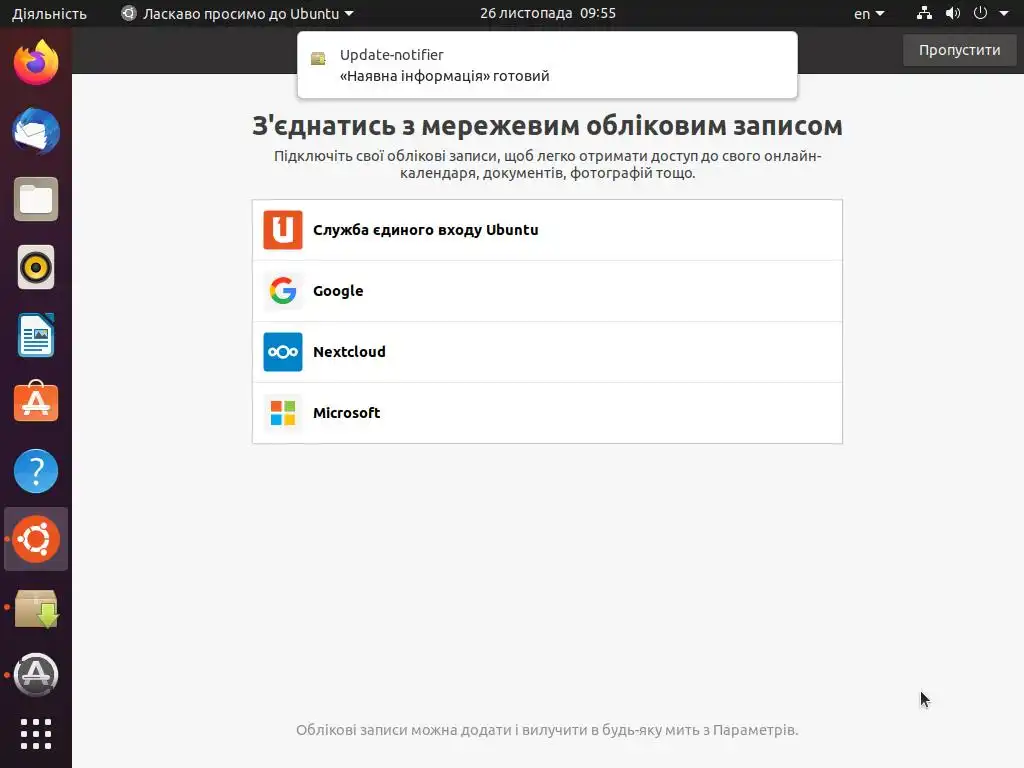Show applications grid in dock
This screenshot has width=1024, height=768.
pyautogui.click(x=36, y=734)
